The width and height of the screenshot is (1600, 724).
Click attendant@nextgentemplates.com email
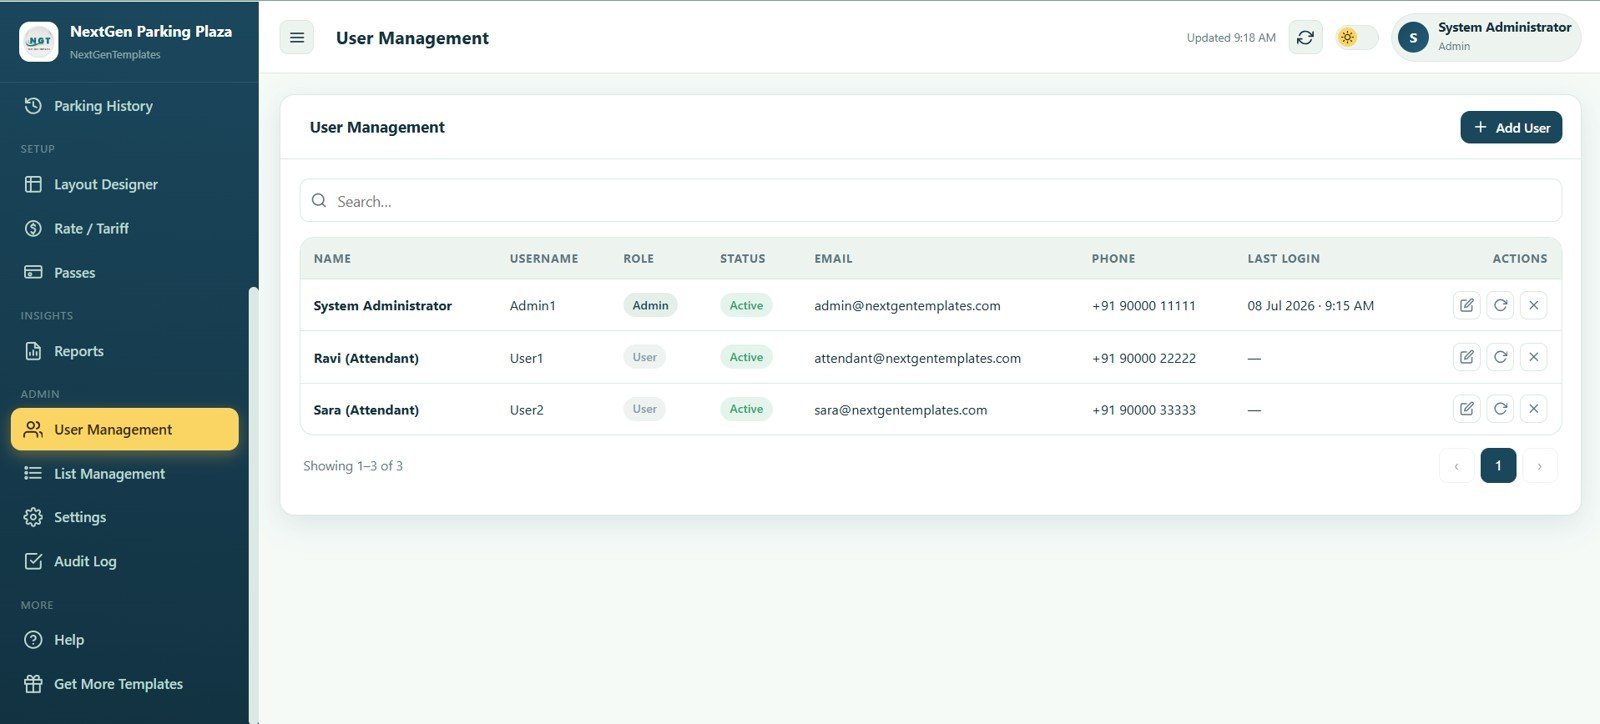coord(917,358)
